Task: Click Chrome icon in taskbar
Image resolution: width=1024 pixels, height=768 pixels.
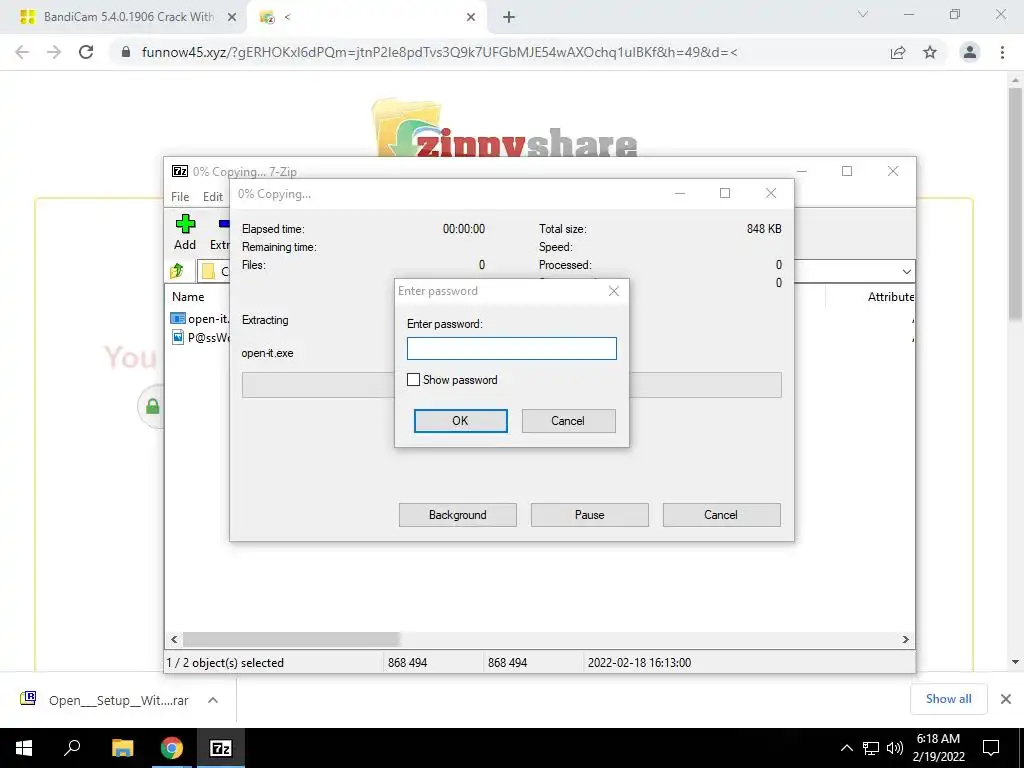Action: pyautogui.click(x=172, y=748)
